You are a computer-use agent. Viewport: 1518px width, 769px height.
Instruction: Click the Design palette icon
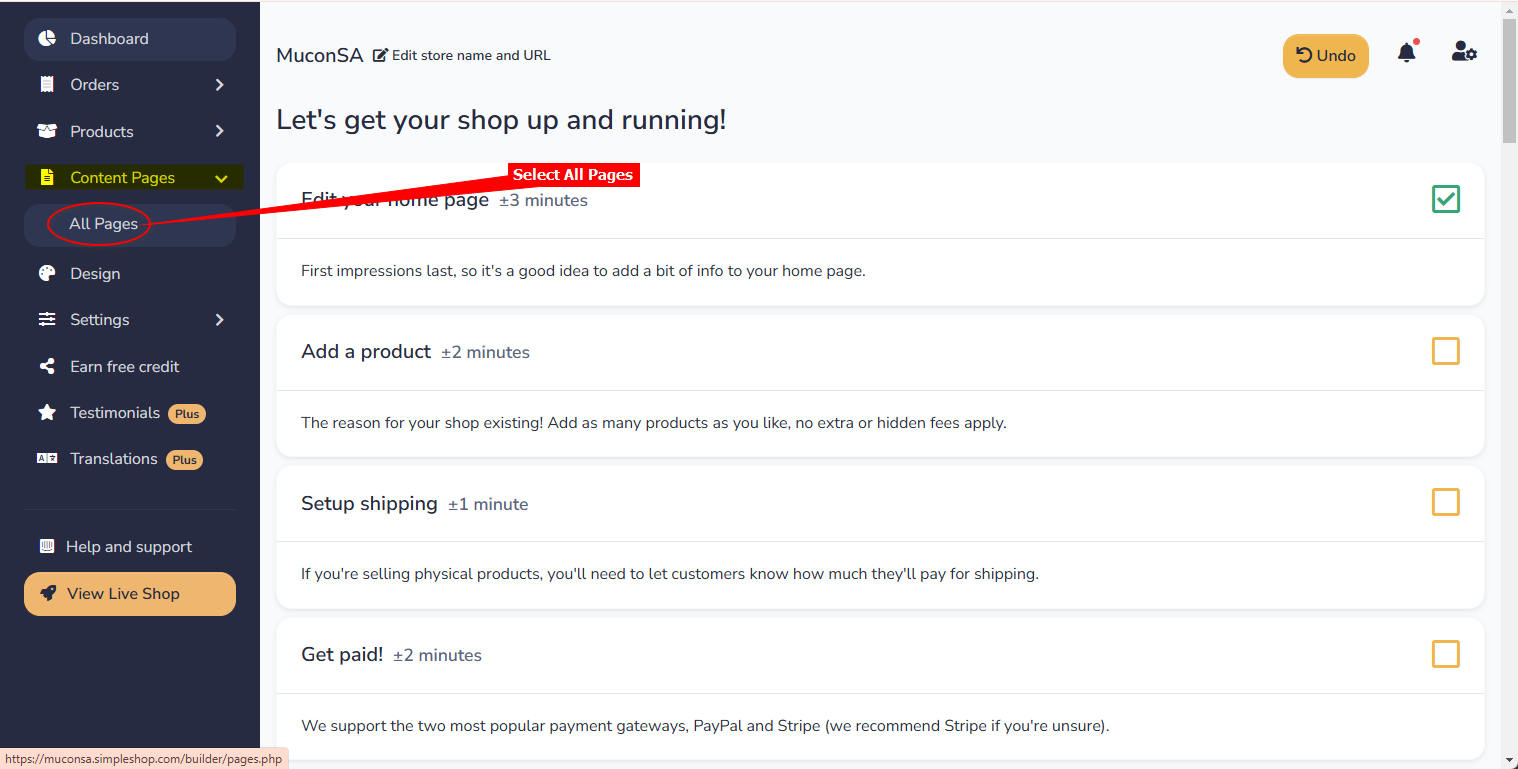pos(47,274)
